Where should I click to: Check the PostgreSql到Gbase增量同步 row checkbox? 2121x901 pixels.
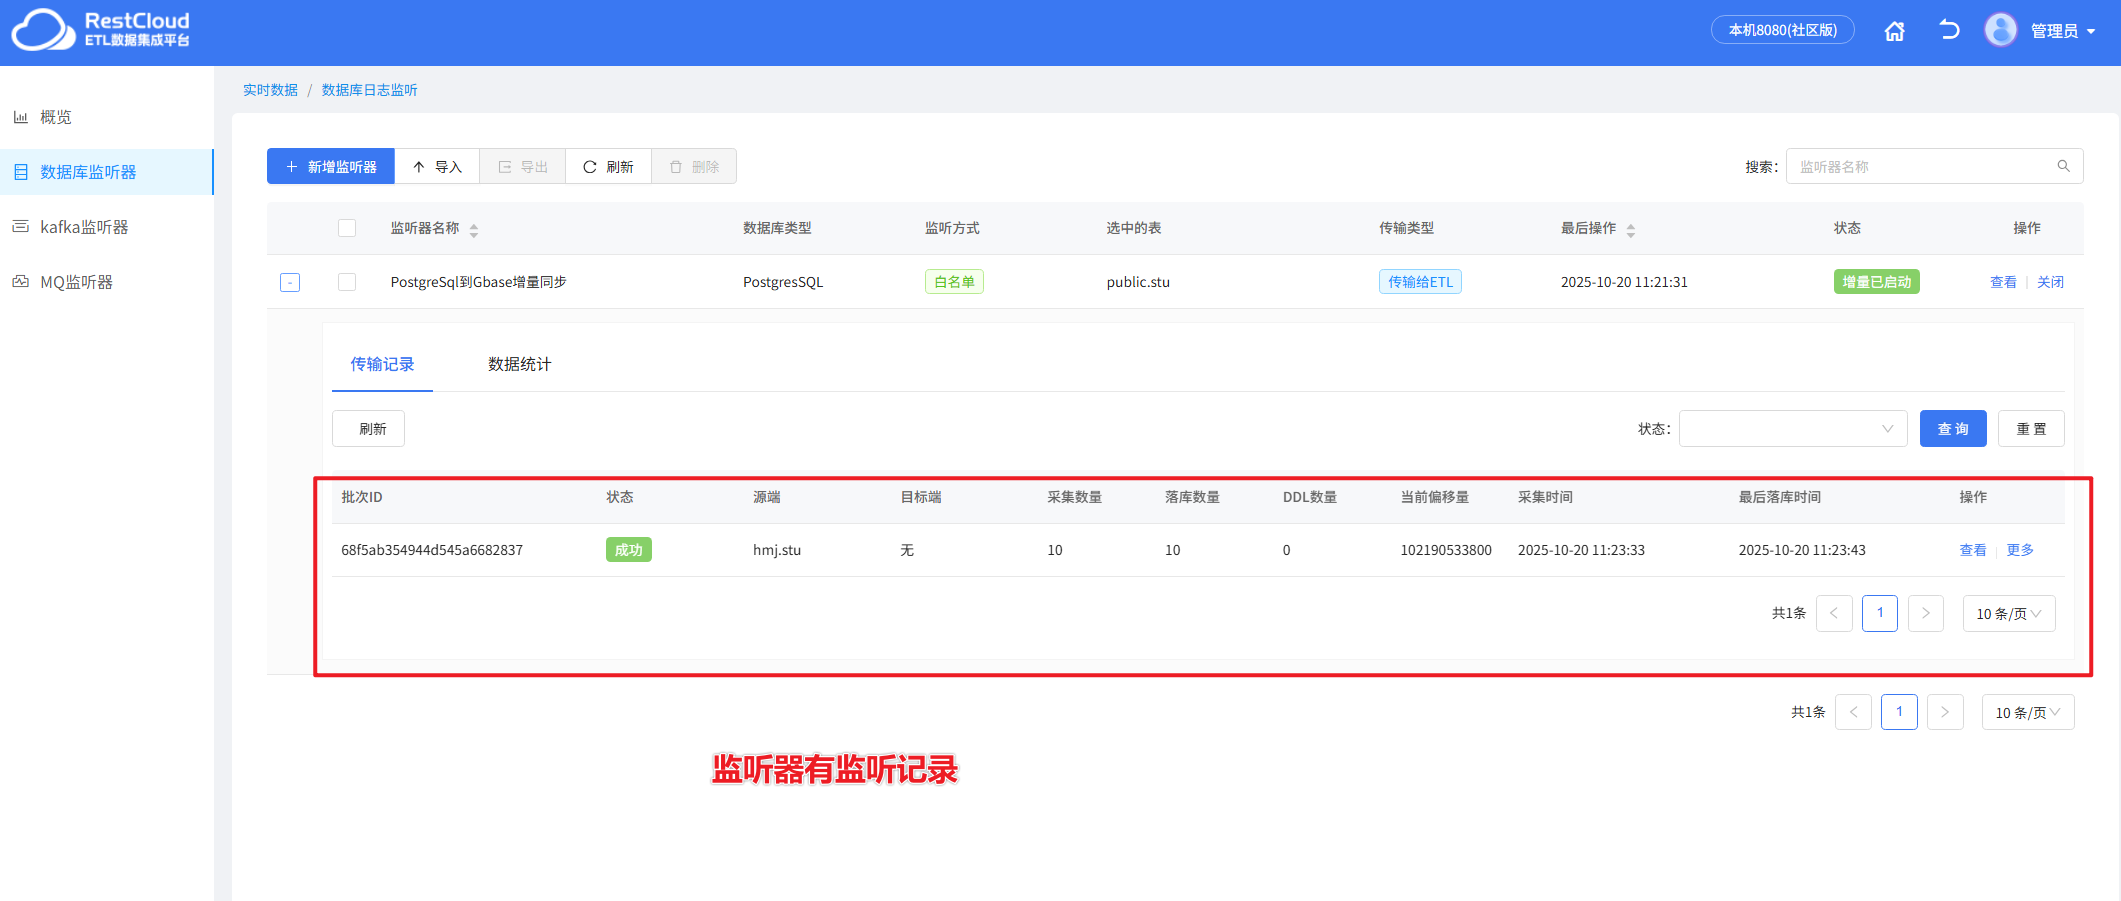347,281
